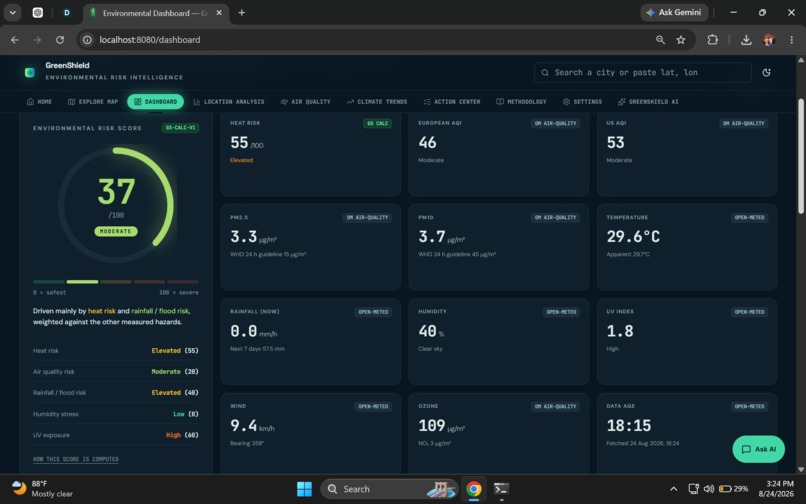Open the Explore Map tab
The height and width of the screenshot is (504, 806).
pos(93,102)
